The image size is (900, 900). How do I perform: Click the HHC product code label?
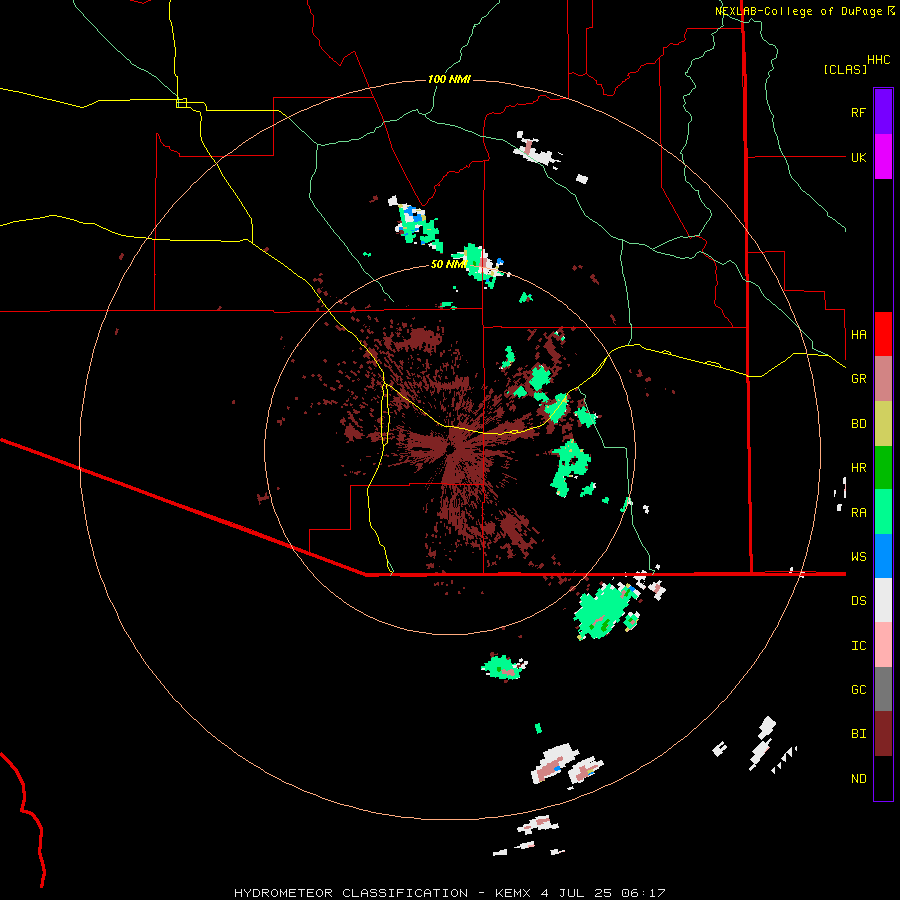pos(879,60)
